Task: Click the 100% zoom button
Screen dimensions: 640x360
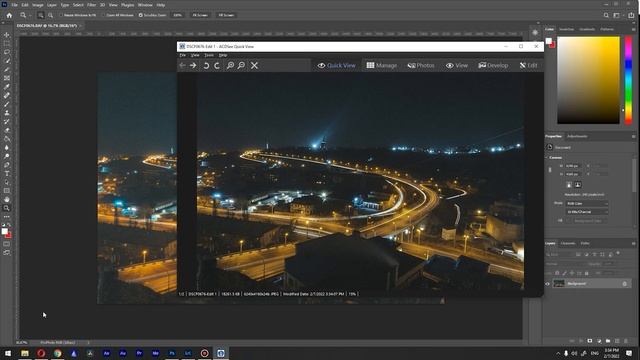Action: click(x=177, y=15)
